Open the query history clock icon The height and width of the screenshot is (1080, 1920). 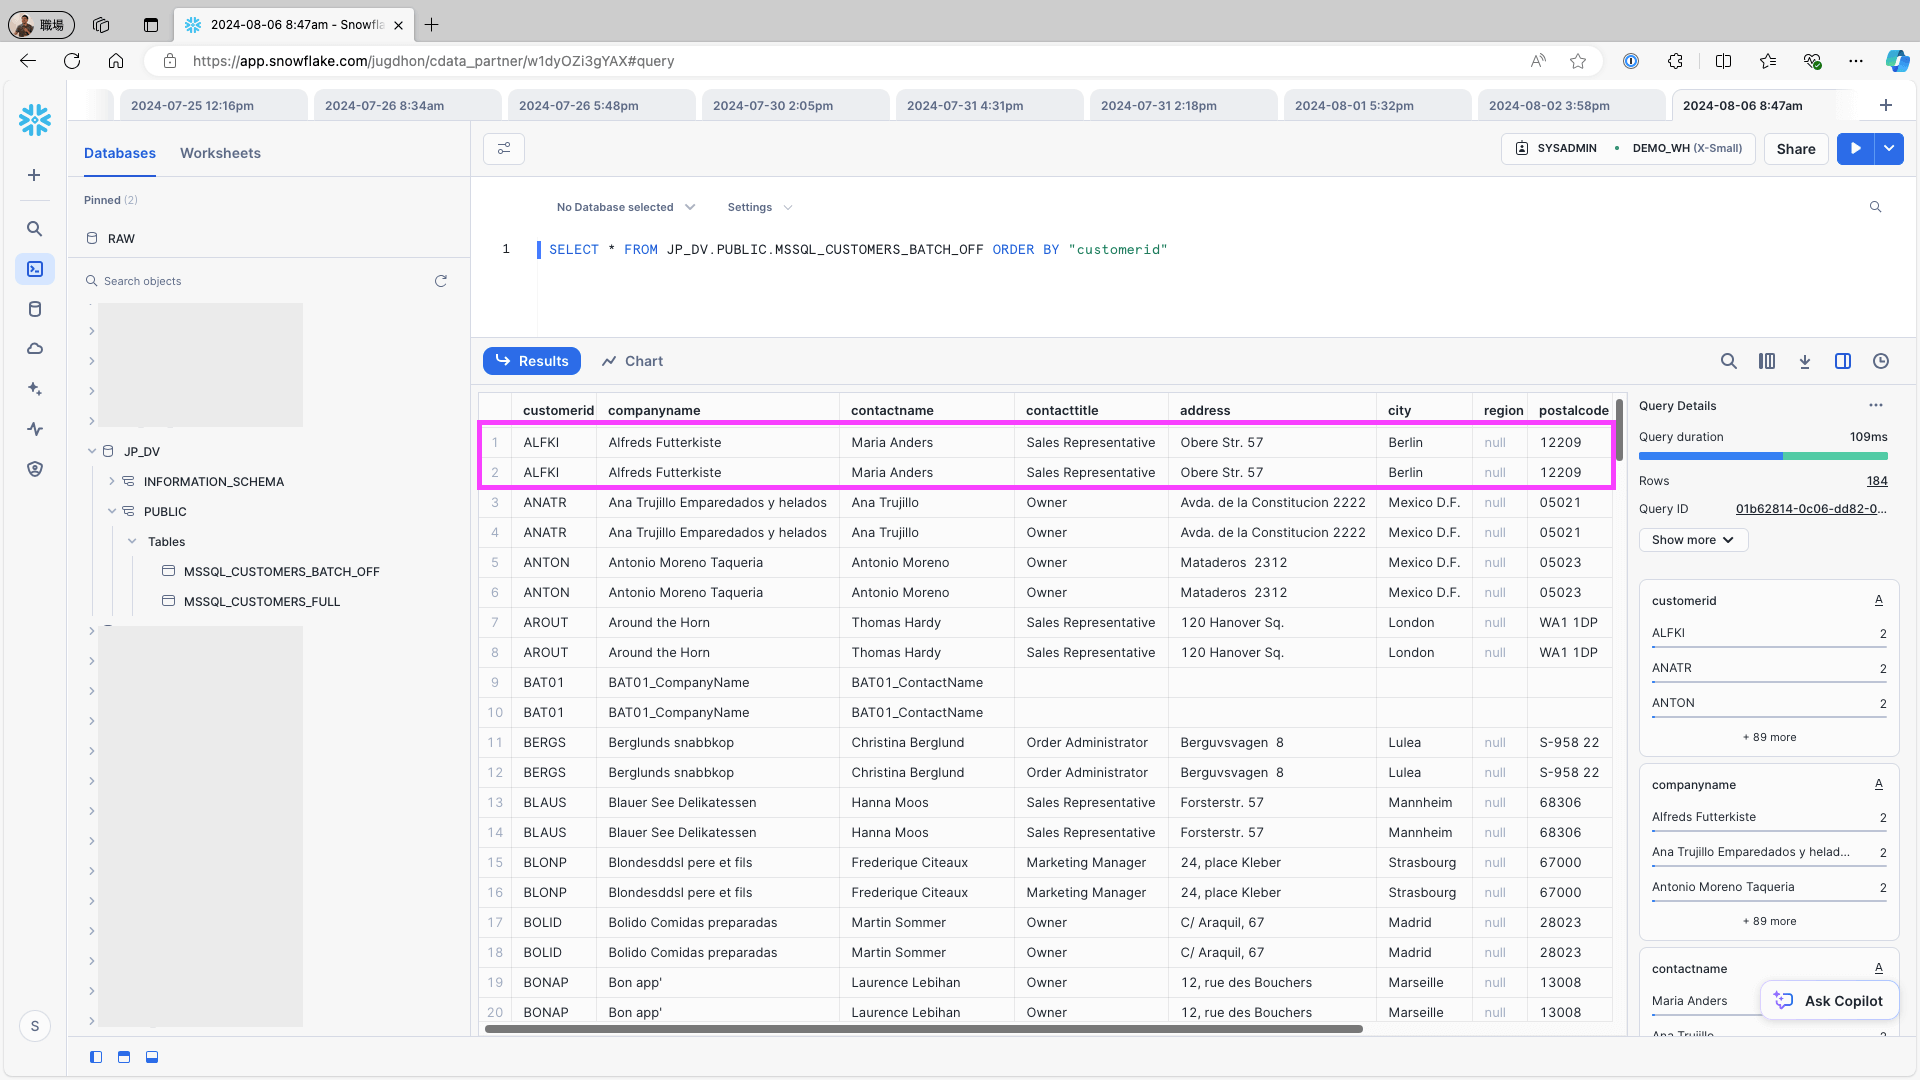coord(1881,361)
